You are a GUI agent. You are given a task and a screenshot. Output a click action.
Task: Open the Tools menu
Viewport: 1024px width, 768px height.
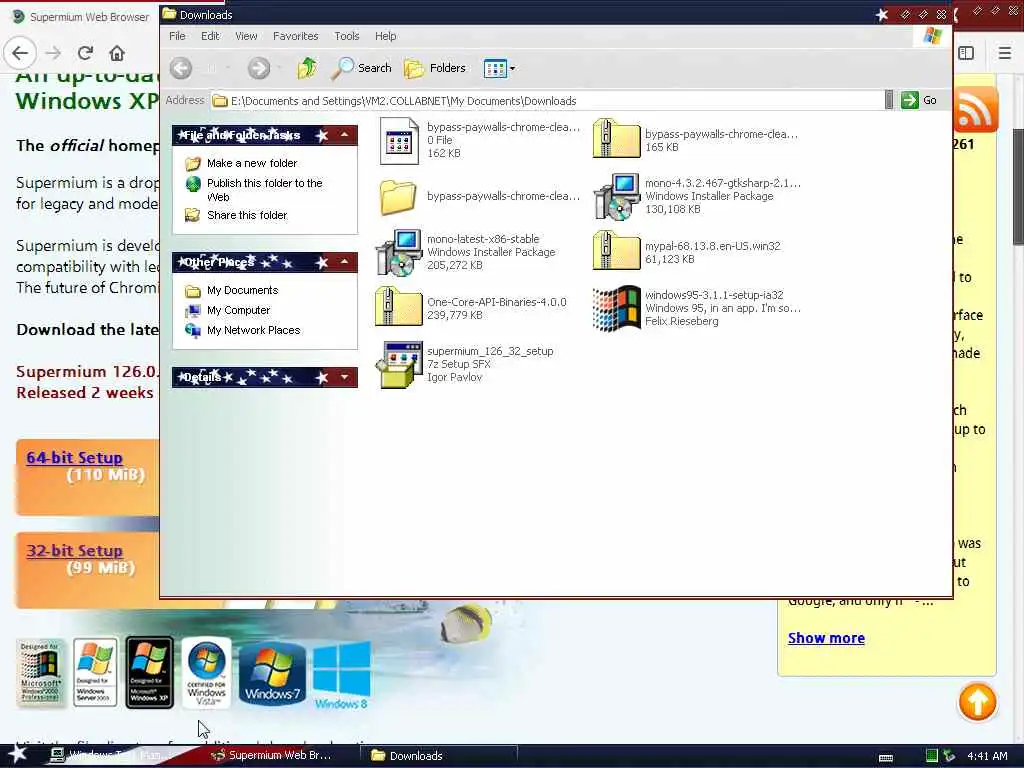pyautogui.click(x=347, y=36)
